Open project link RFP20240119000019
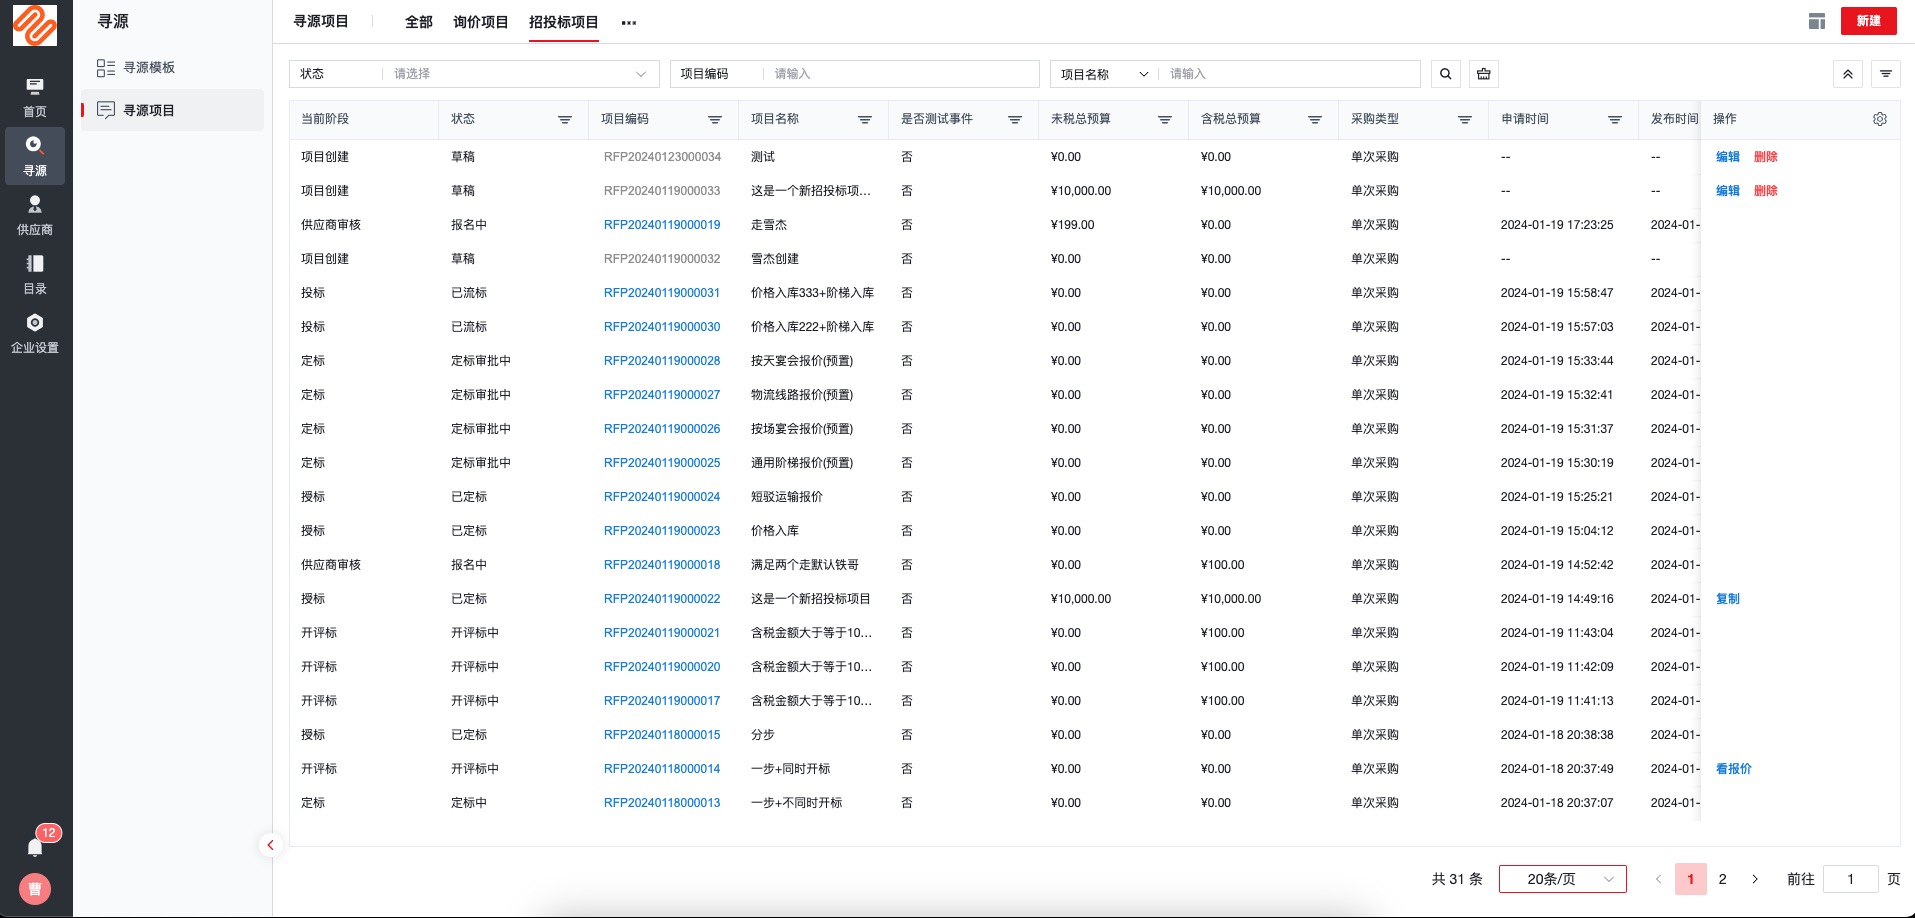Viewport: 1915px width, 918px height. point(662,225)
